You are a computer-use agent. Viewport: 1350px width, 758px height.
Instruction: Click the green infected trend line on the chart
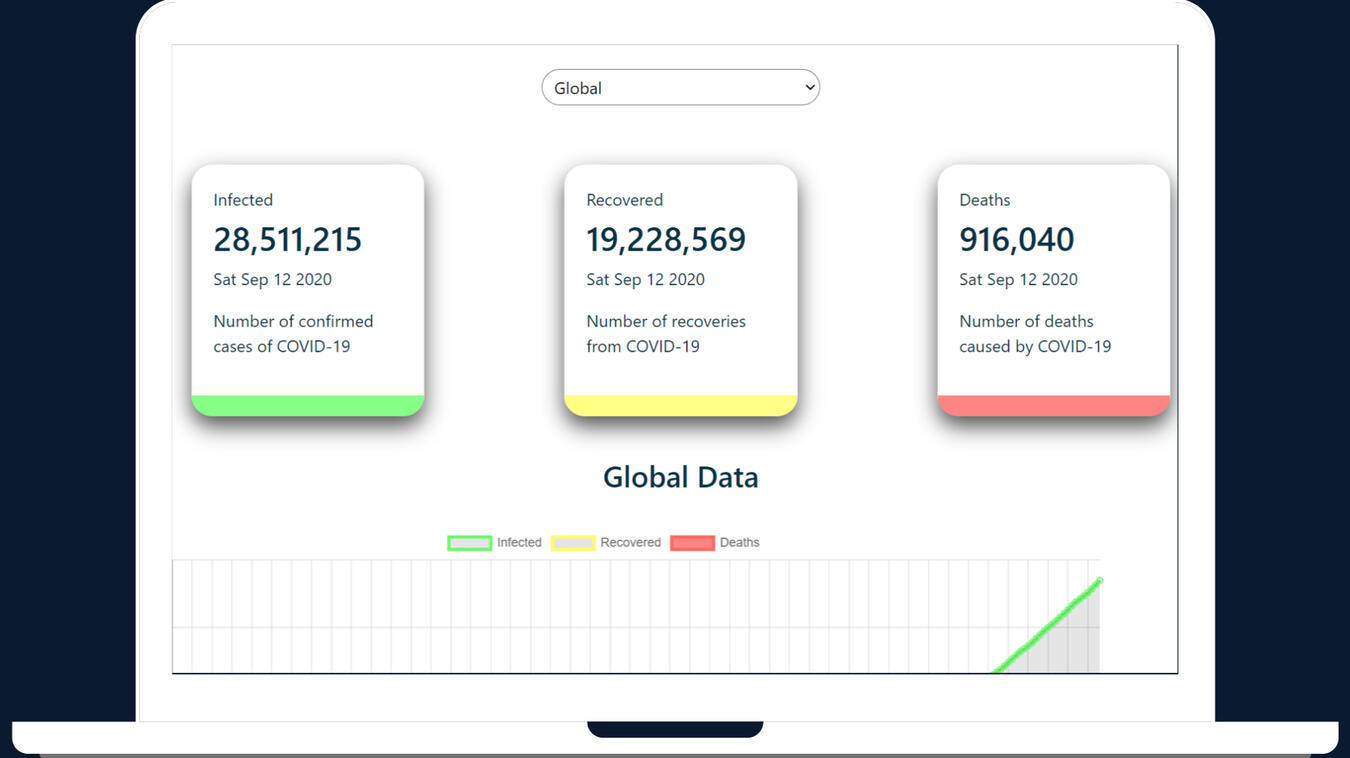point(1050,630)
